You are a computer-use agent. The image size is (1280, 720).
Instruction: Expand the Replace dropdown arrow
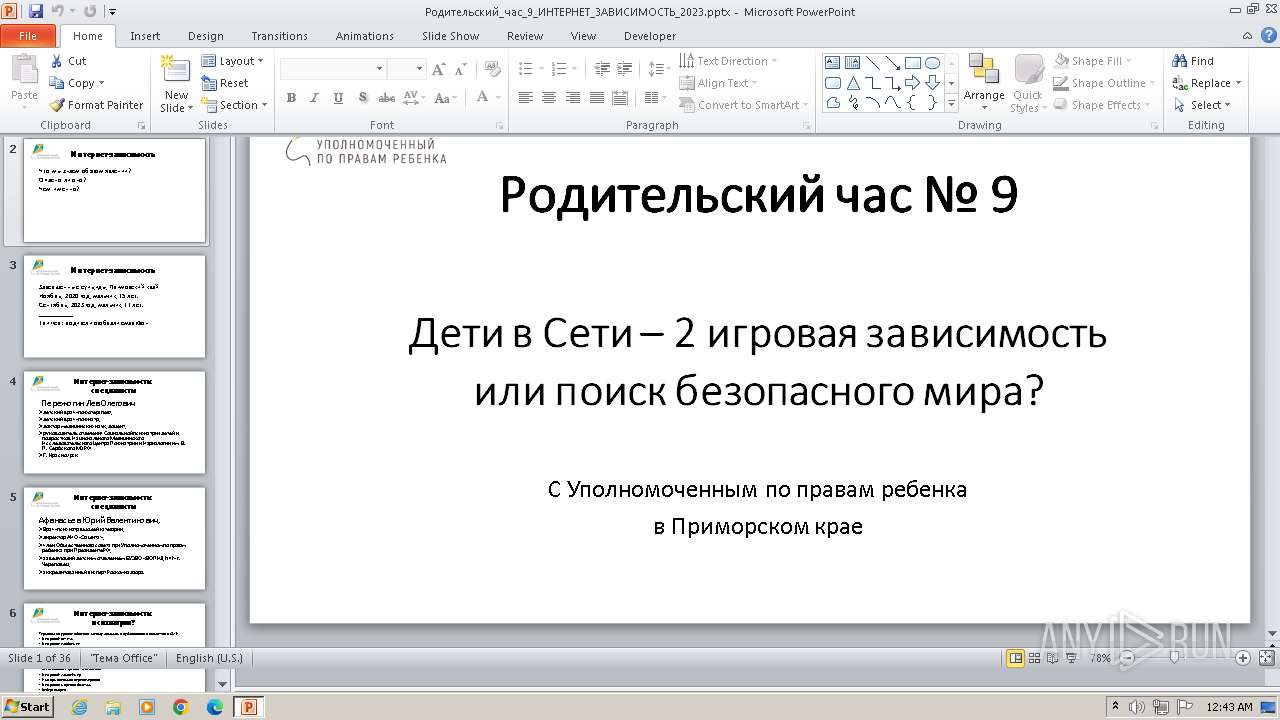[x=1238, y=83]
